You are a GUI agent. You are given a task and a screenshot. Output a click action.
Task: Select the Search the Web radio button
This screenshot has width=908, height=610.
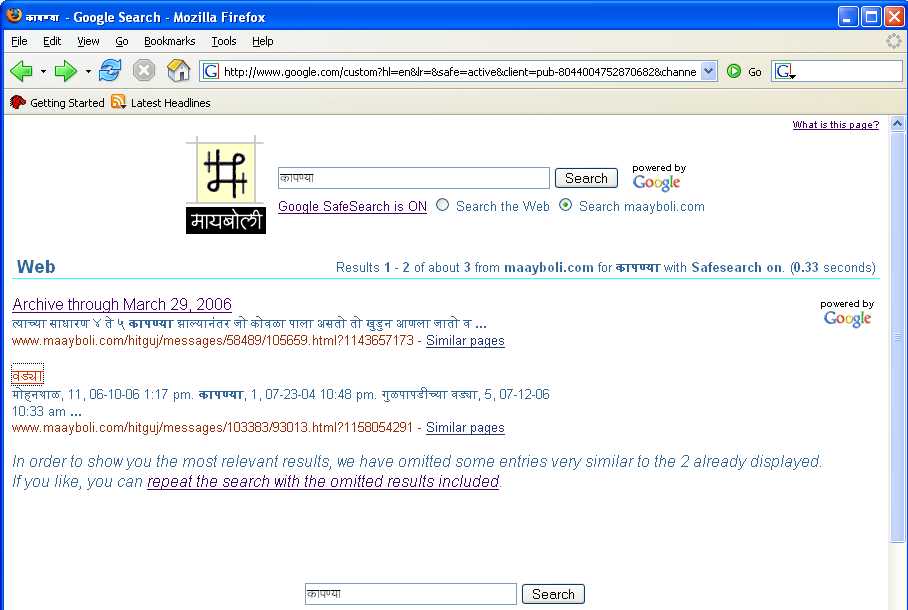pos(442,205)
